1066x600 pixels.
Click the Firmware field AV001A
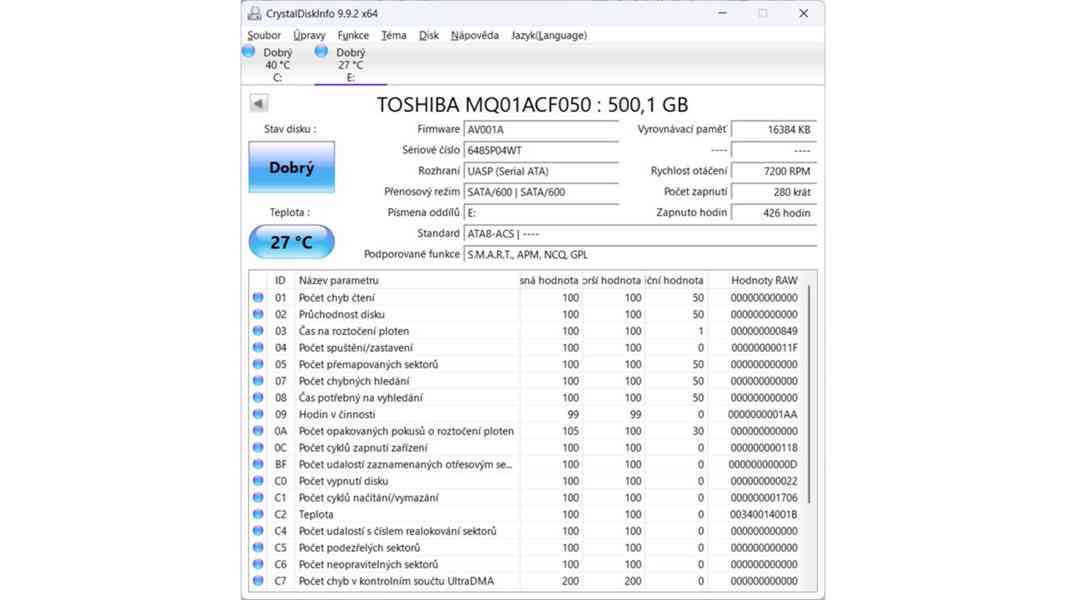coord(541,129)
